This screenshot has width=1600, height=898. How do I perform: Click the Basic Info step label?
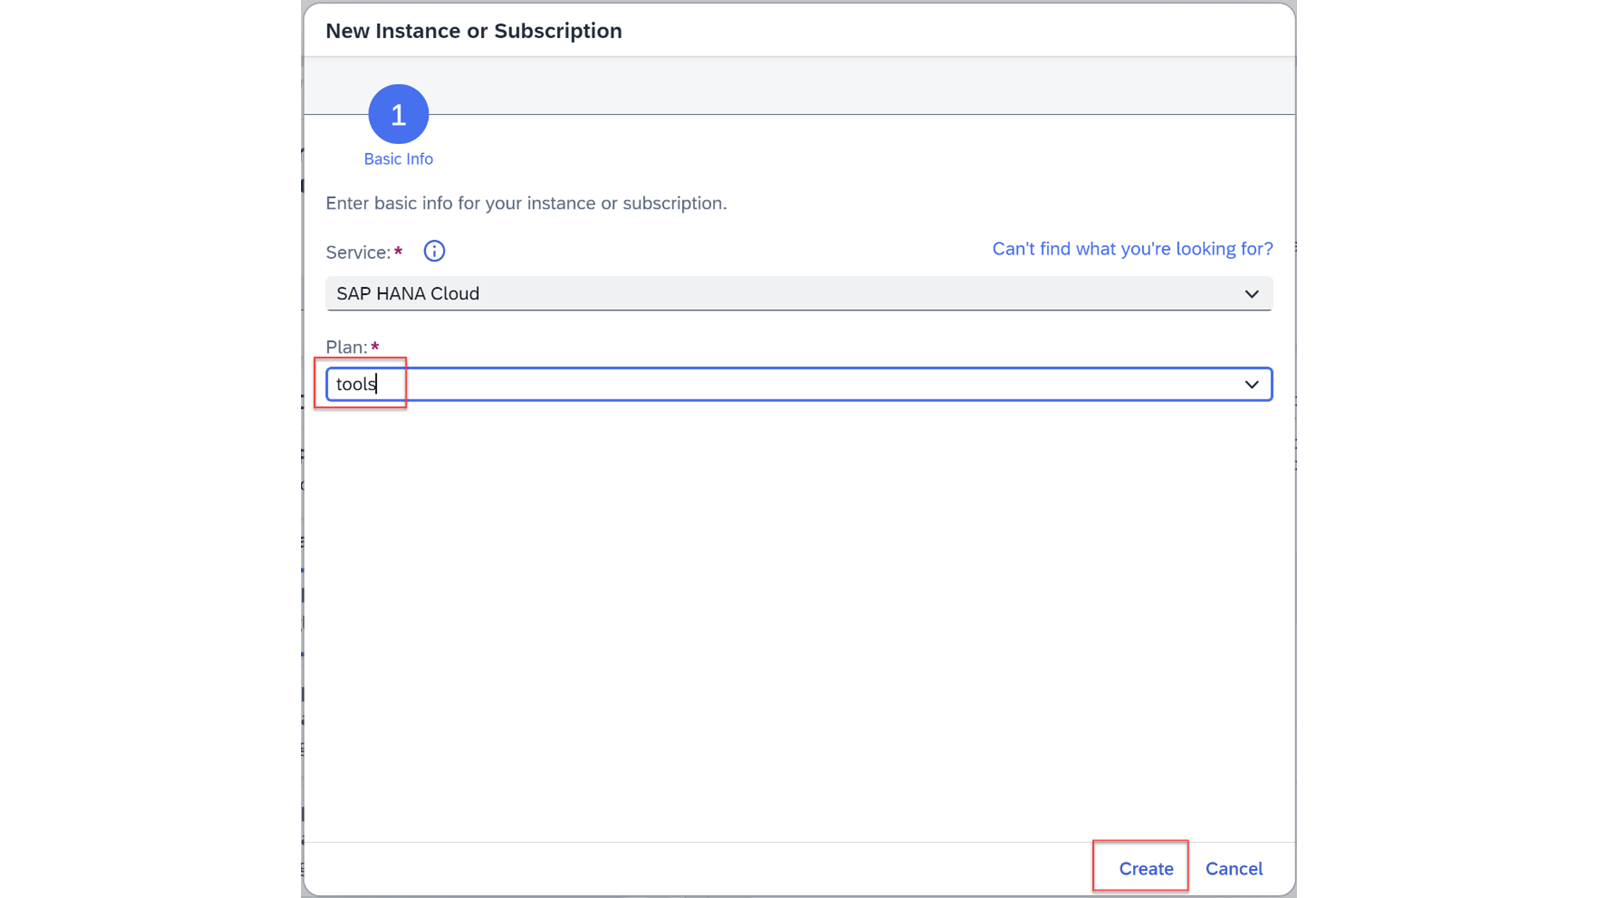point(398,159)
